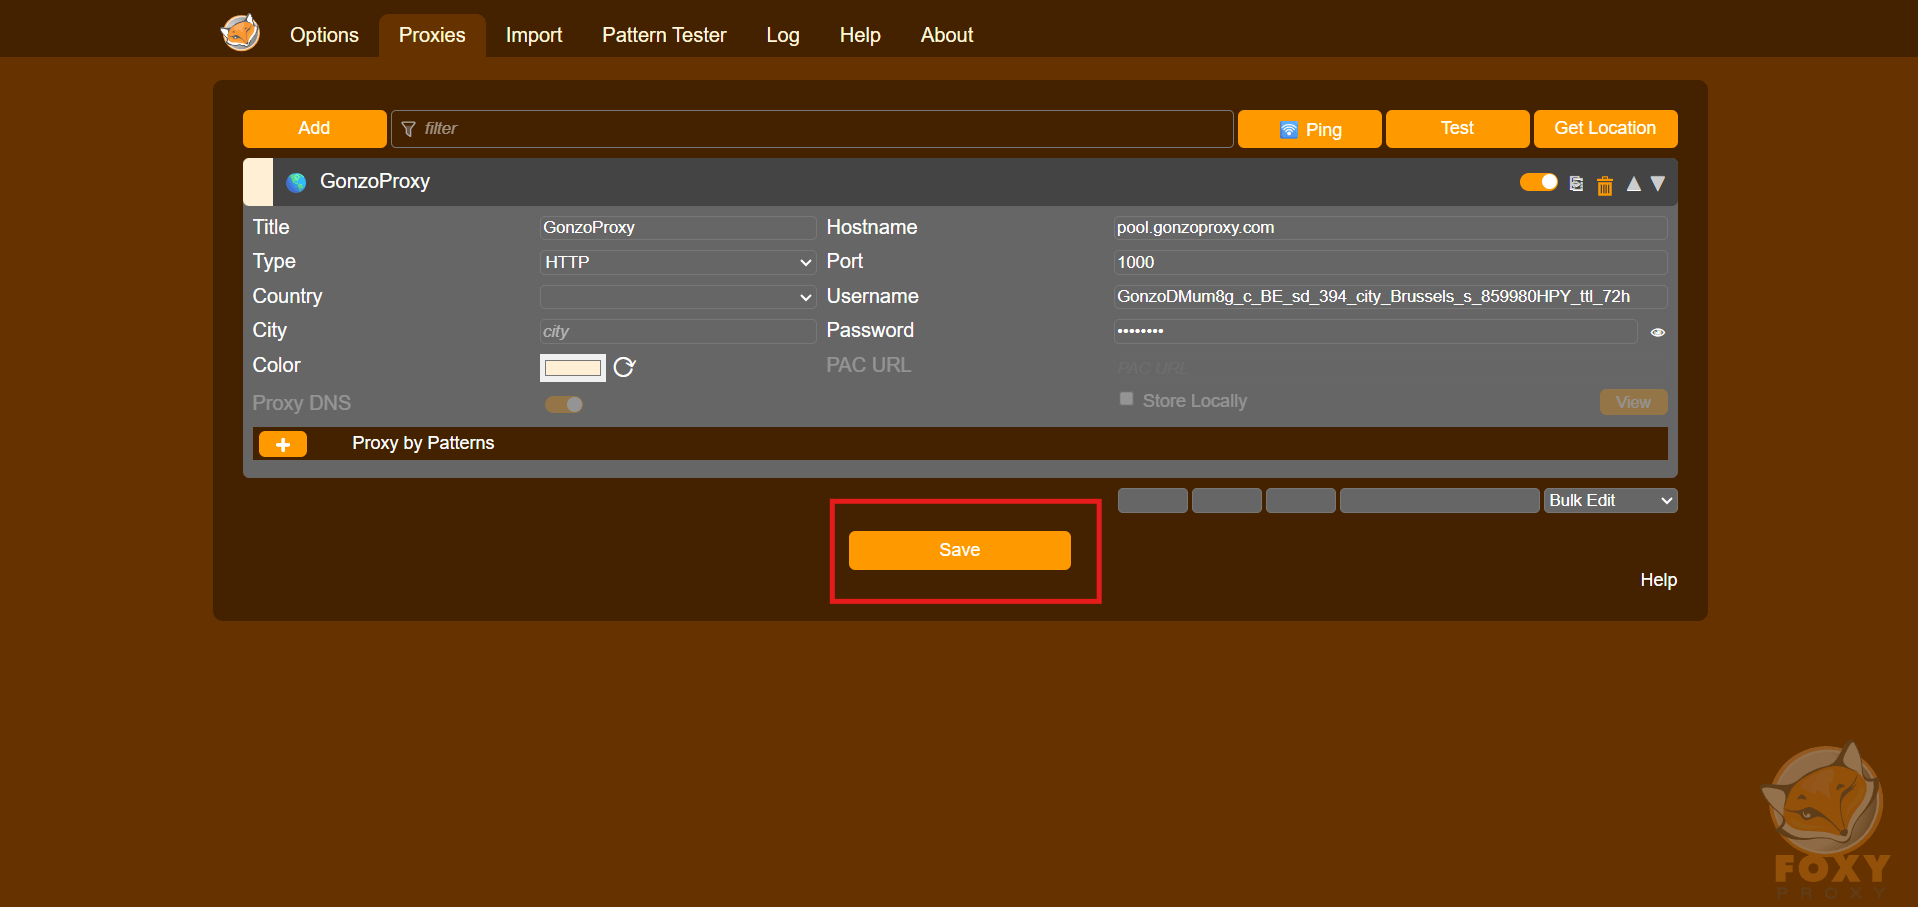Edit the Hostname field pool.gonzoproxy.com
This screenshot has width=1918, height=907.
pos(1390,227)
